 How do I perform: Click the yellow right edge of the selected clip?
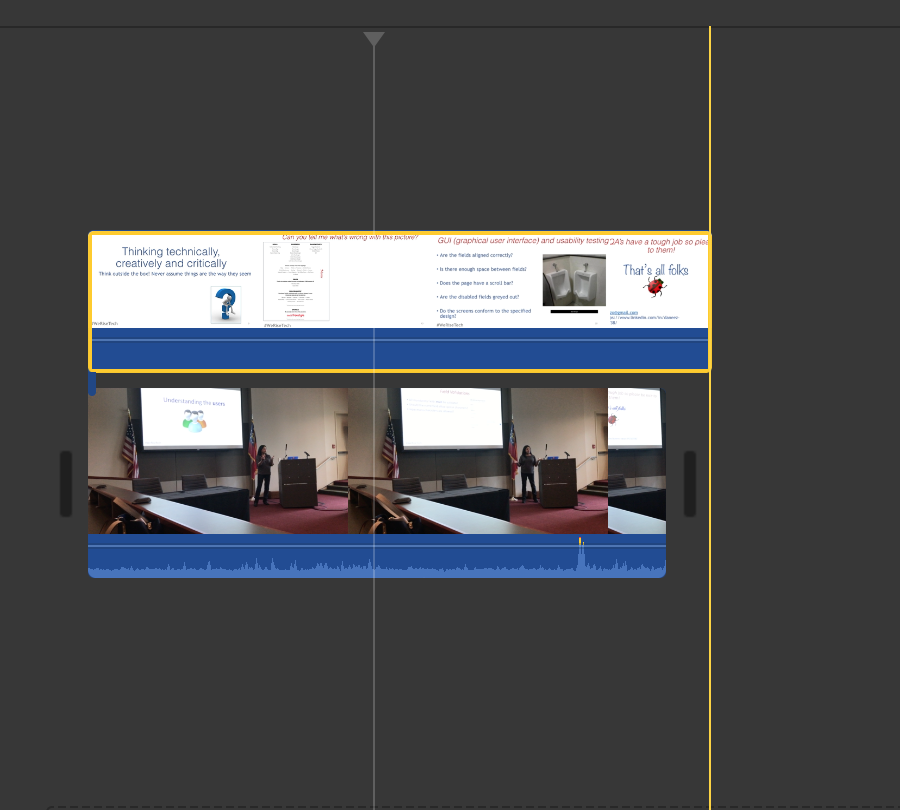pyautogui.click(x=710, y=302)
